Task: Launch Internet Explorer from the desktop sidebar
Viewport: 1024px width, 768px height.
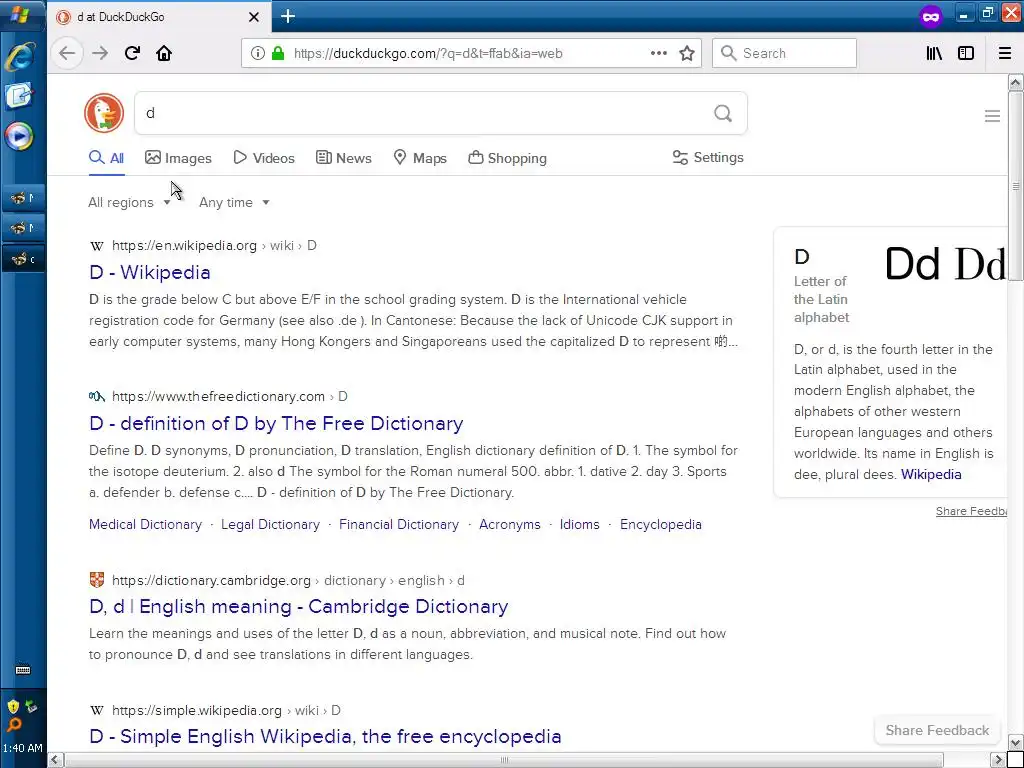Action: 20,57
